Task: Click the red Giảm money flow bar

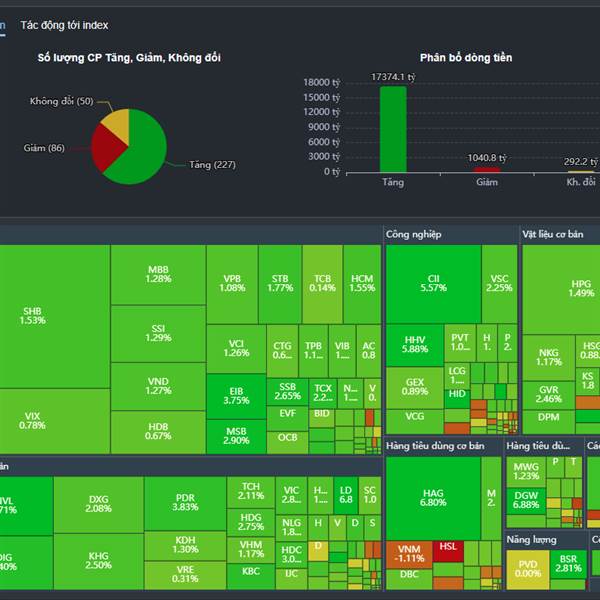Action: click(487, 170)
